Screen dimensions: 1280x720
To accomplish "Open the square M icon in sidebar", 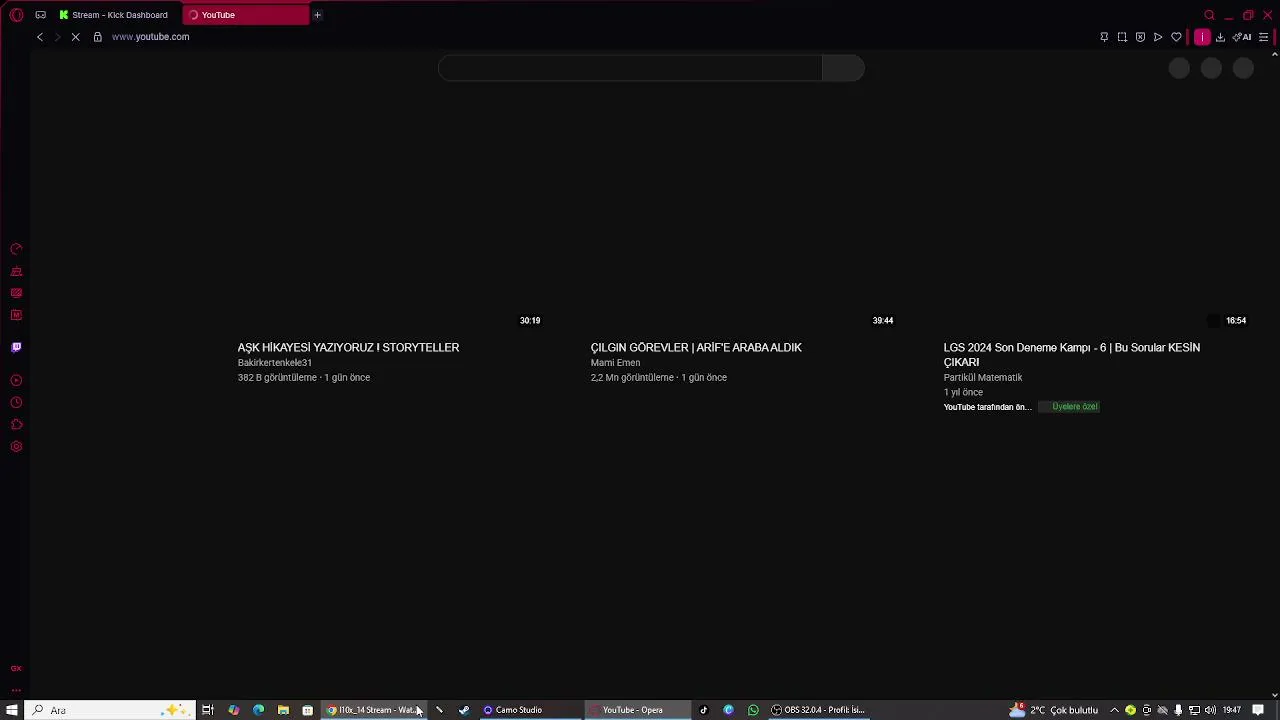I will click(16, 315).
